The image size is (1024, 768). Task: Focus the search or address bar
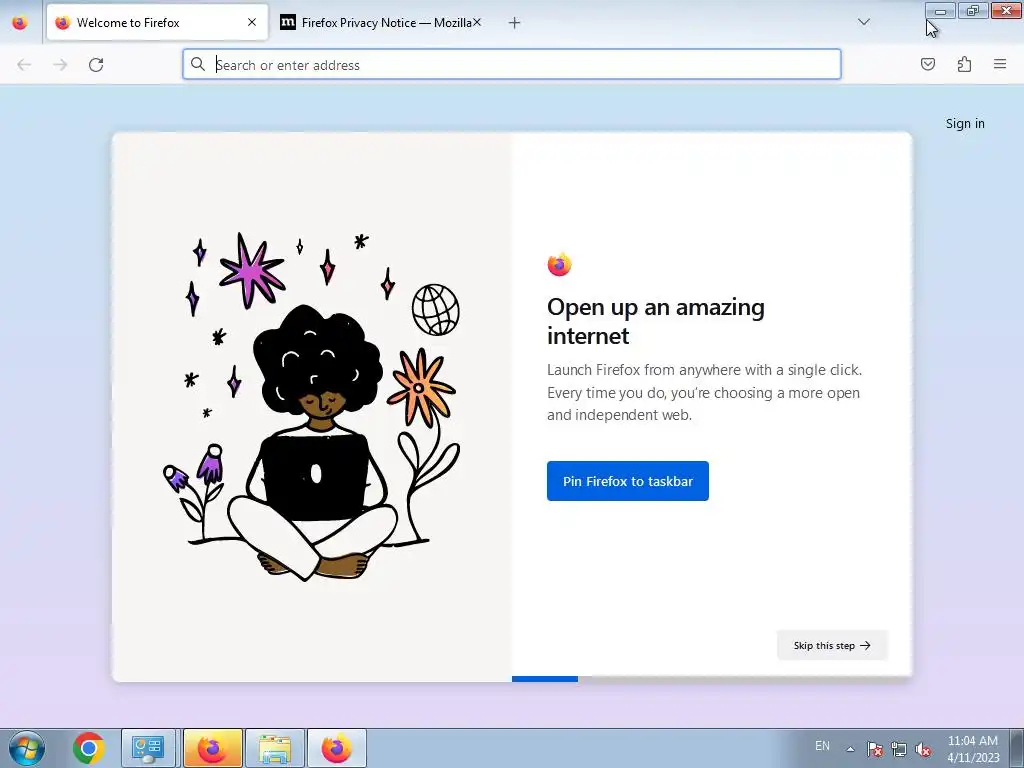(x=511, y=65)
